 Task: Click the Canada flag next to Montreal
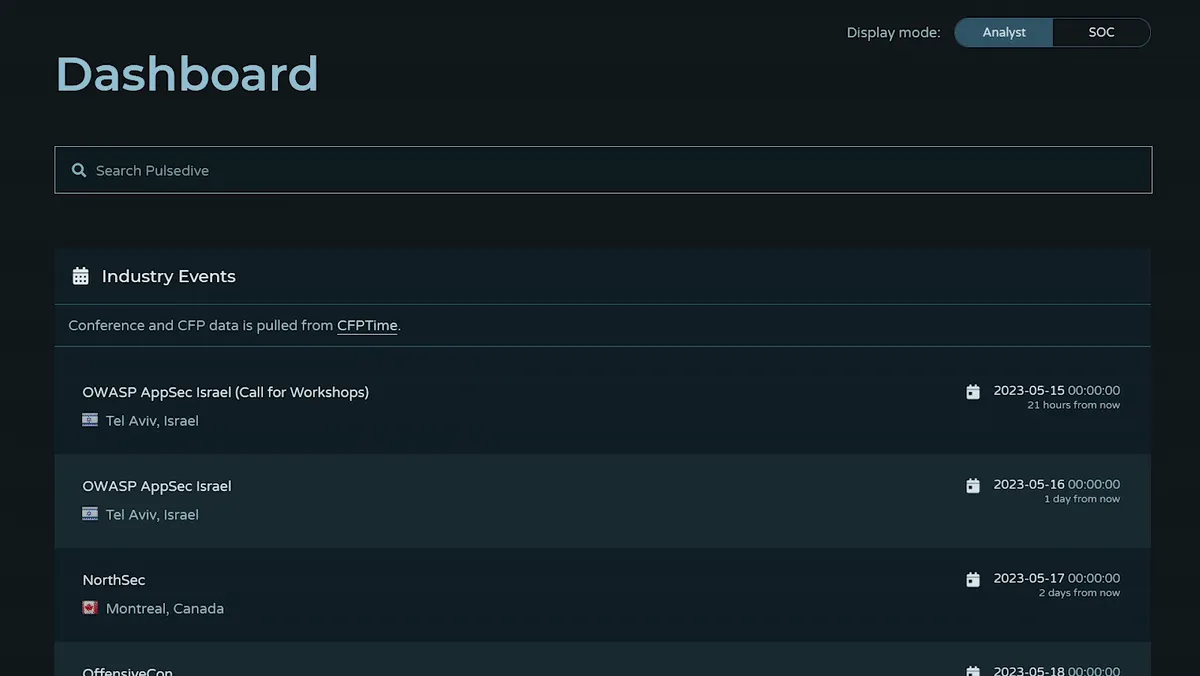[90, 608]
